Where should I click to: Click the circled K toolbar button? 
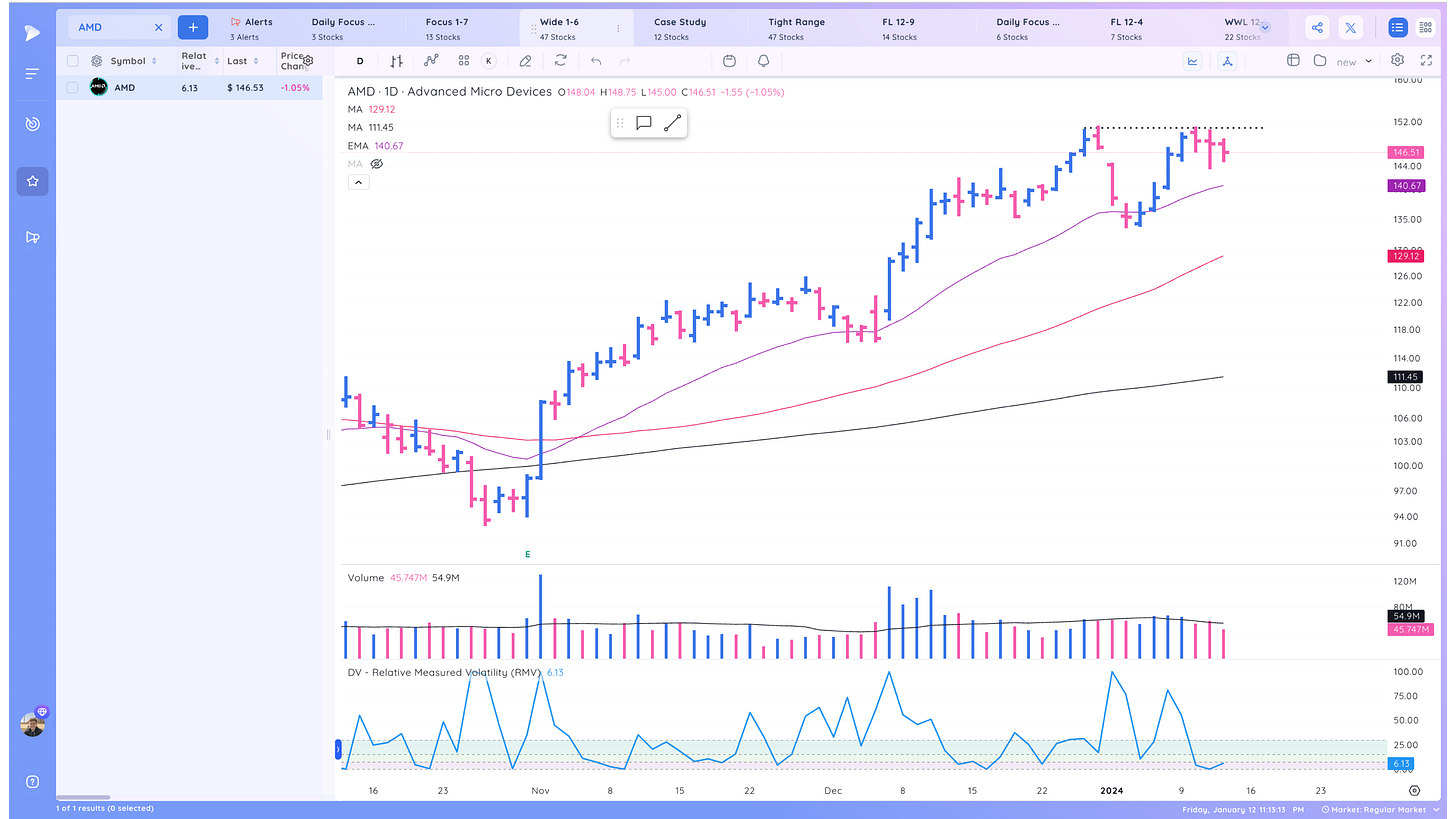(x=488, y=61)
